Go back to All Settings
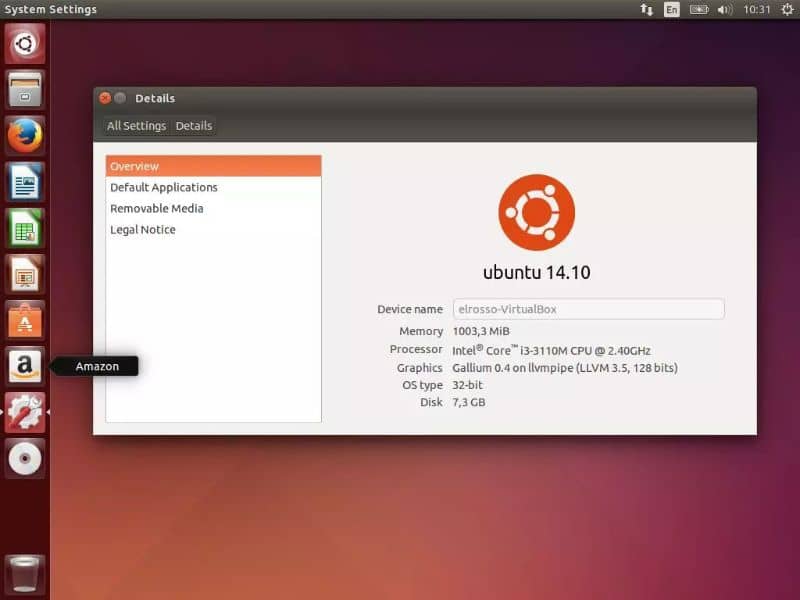Screen dimensions: 800x600 click(x=136, y=126)
